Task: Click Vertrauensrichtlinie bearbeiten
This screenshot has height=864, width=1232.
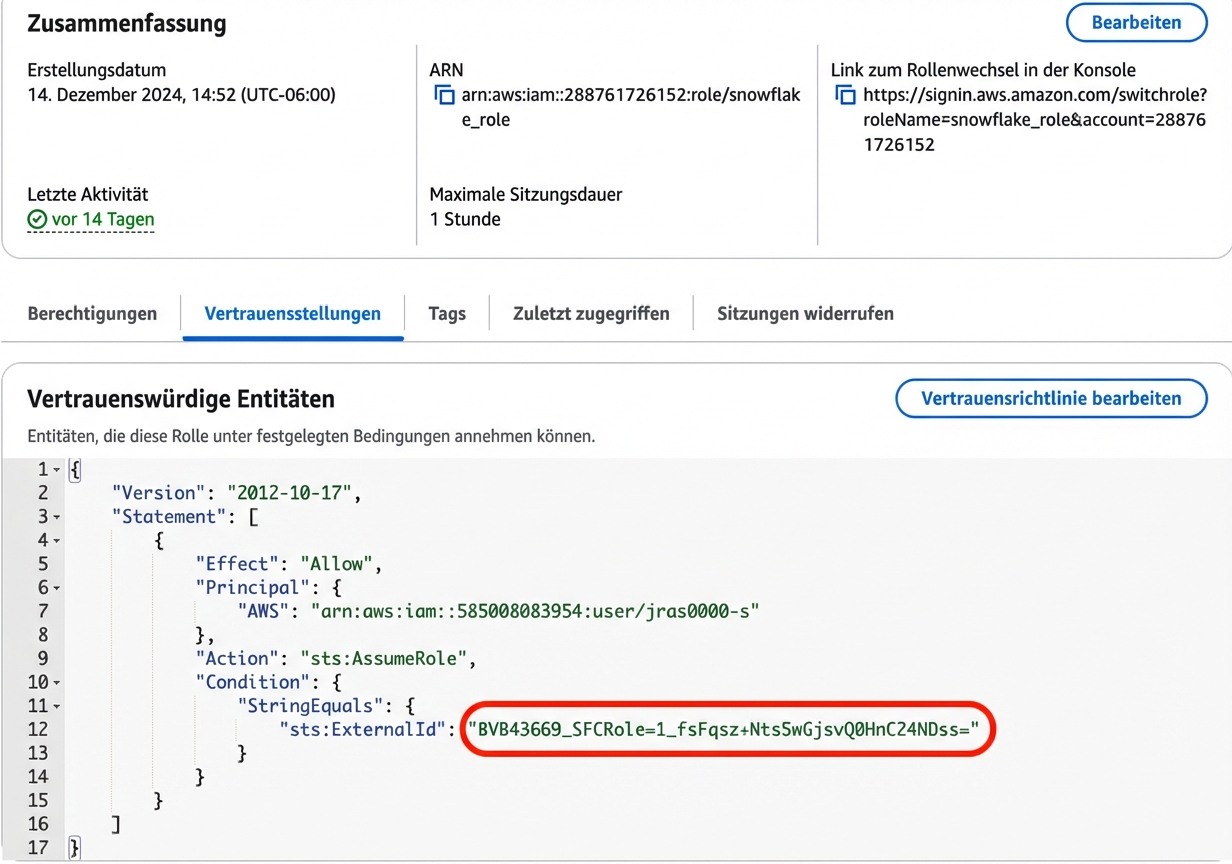Action: click(x=1051, y=398)
